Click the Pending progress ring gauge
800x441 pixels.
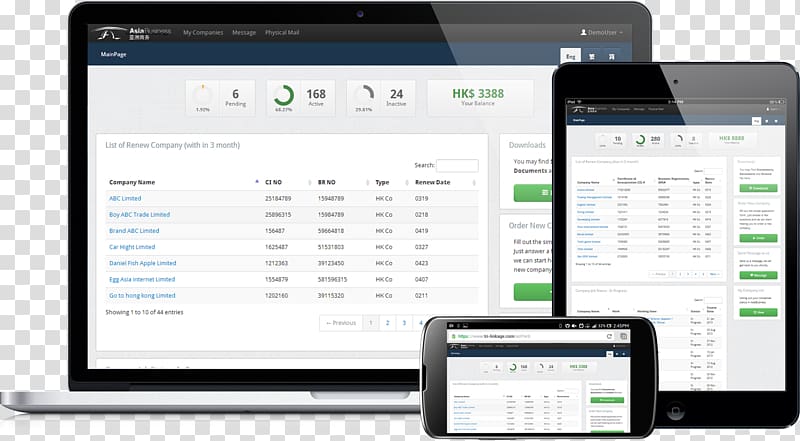pos(203,97)
